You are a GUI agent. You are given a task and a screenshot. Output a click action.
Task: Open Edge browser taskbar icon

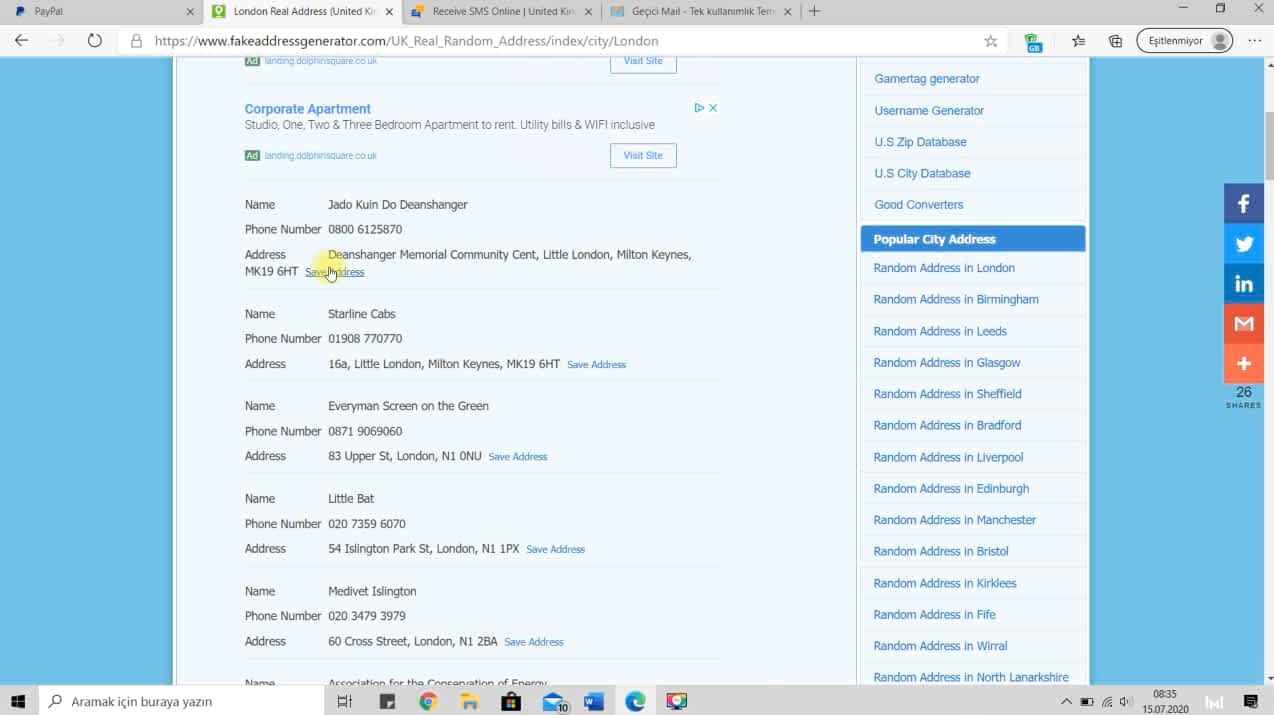(x=635, y=701)
